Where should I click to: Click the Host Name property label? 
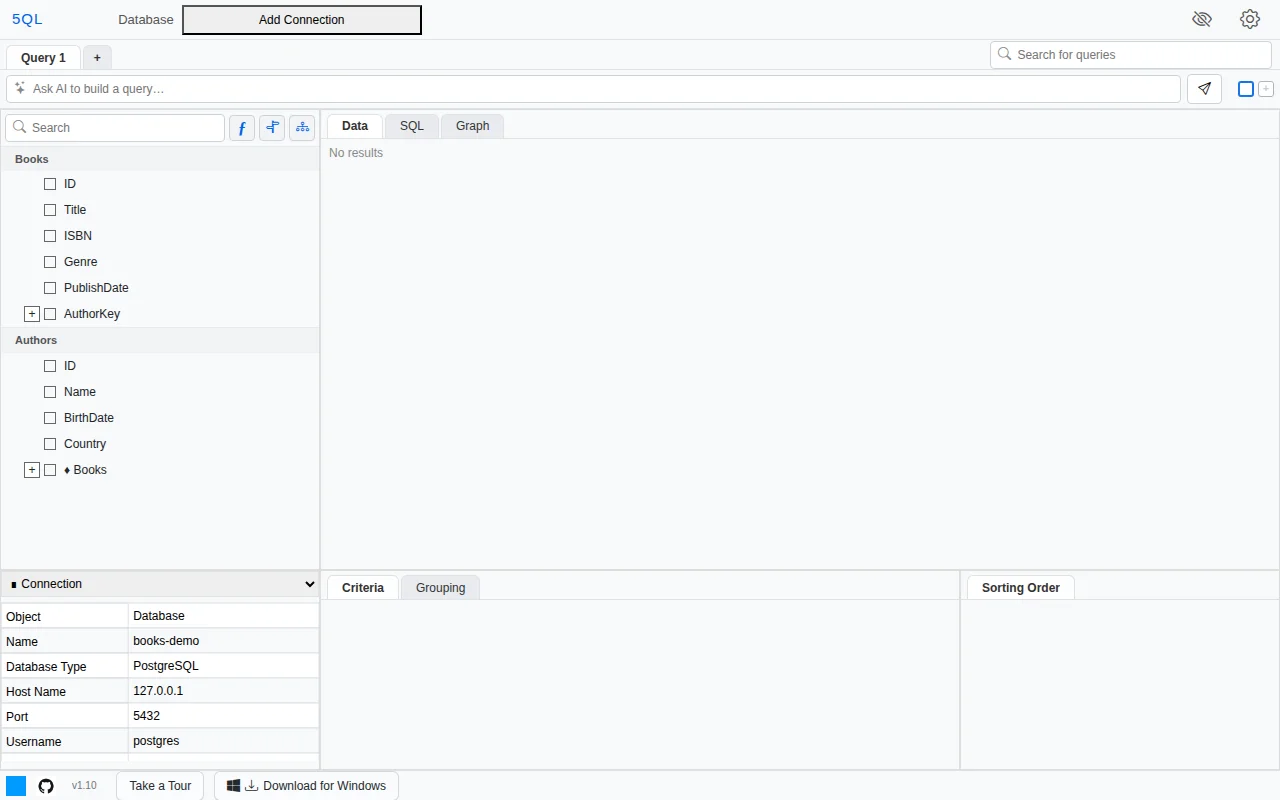click(x=36, y=692)
